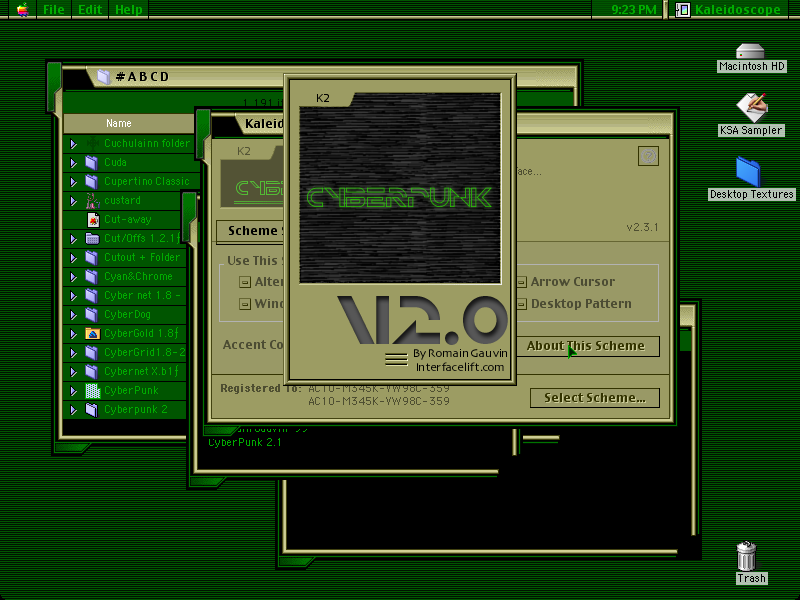This screenshot has height=600, width=800.
Task: Expand the CyberGold 1.8f disclosure triangle
Action: click(73, 334)
